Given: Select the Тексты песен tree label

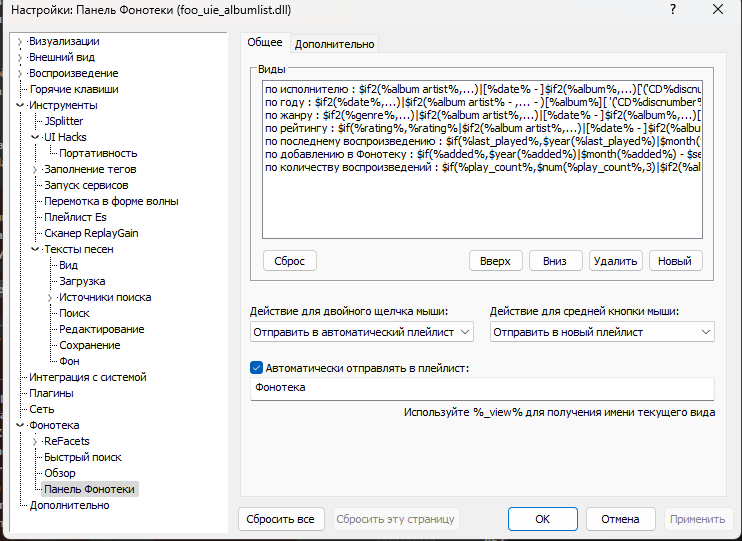Looking at the screenshot, I should pos(79,249).
